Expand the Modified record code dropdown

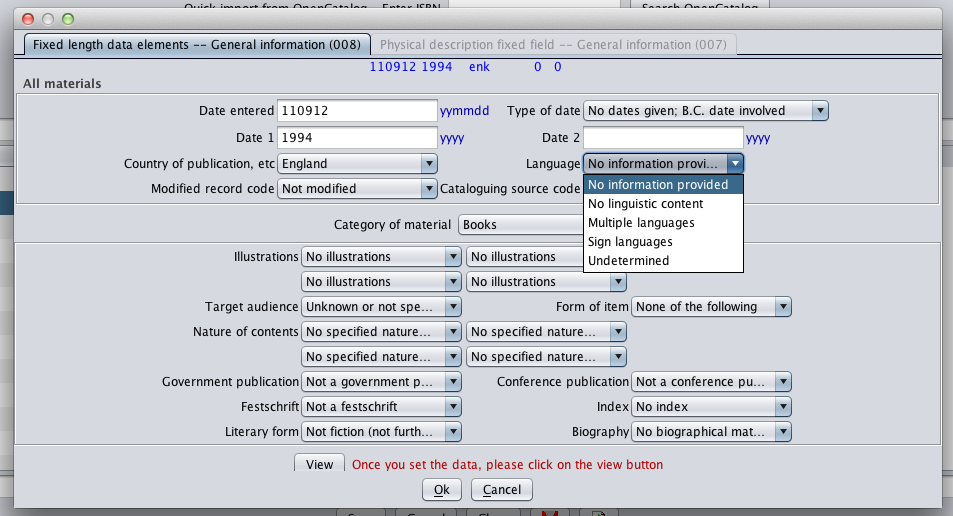357,188
